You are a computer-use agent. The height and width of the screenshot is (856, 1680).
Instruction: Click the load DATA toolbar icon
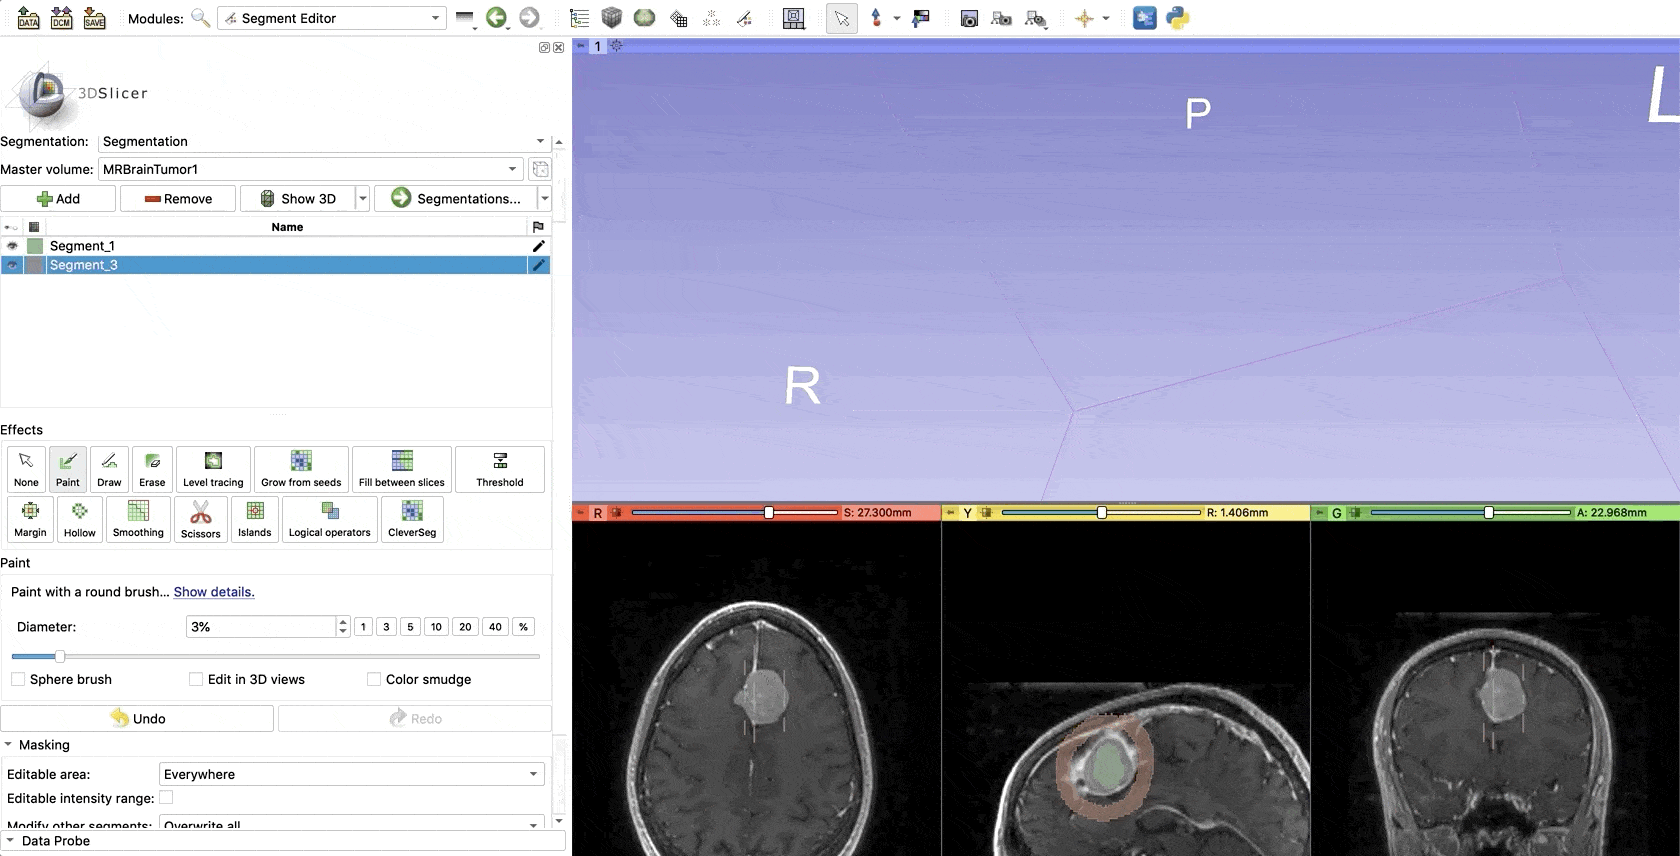[x=28, y=18]
